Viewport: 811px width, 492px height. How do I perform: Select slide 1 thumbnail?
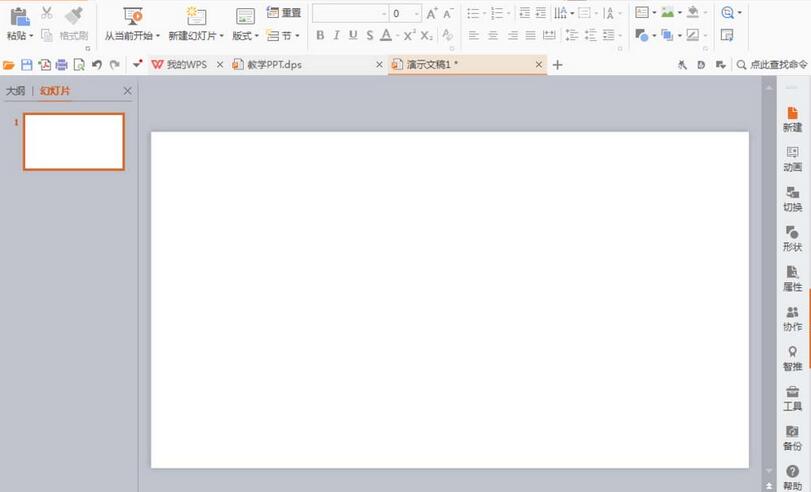[x=74, y=141]
